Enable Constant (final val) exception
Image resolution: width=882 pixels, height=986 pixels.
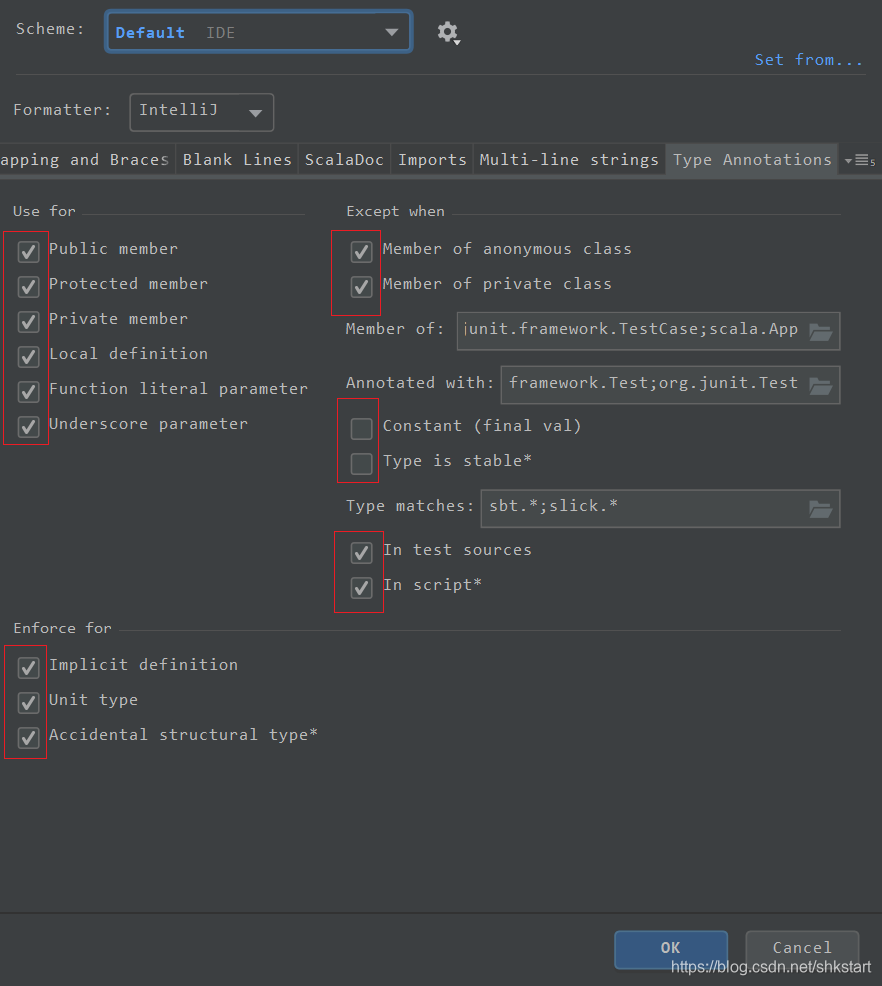pos(361,429)
